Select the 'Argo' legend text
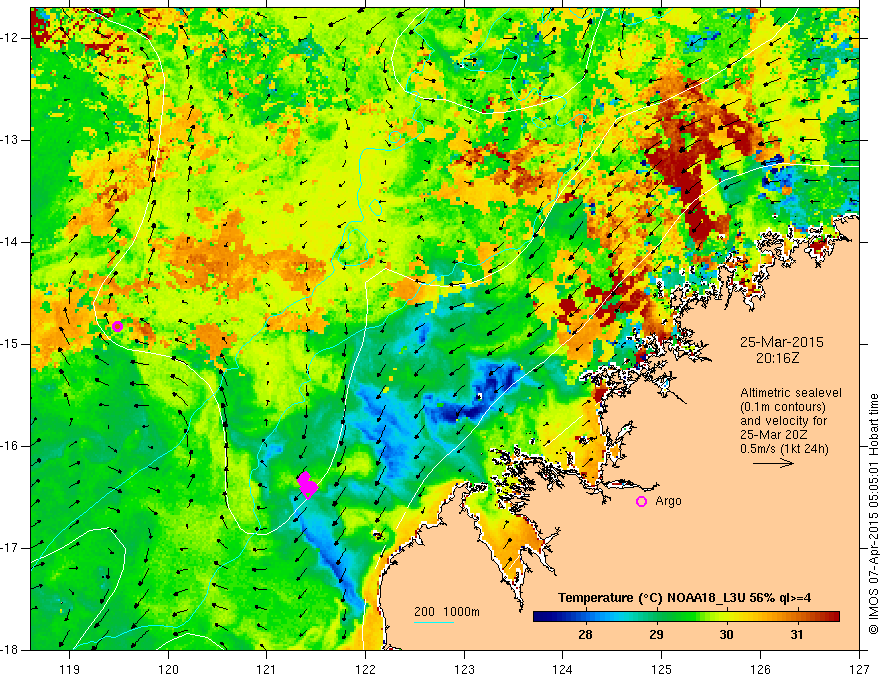 (x=668, y=501)
